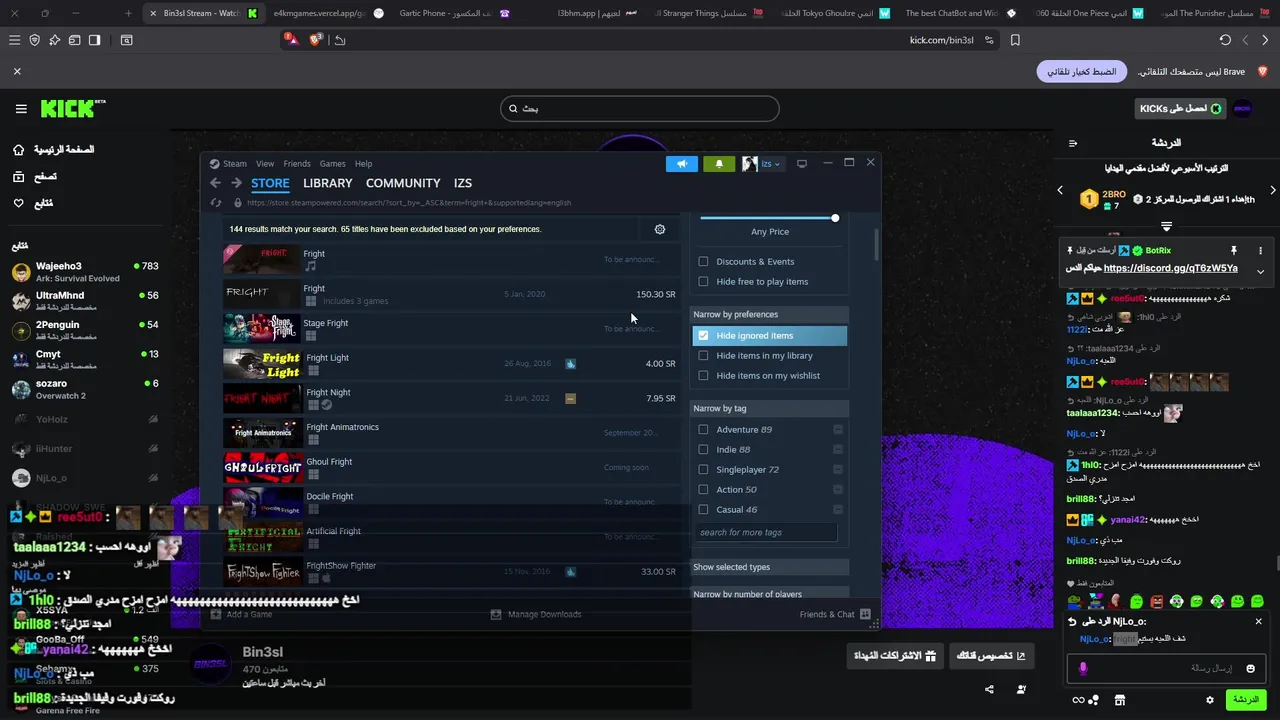Open emoji picker in chat input
This screenshot has height=720, width=1280.
(1250, 668)
